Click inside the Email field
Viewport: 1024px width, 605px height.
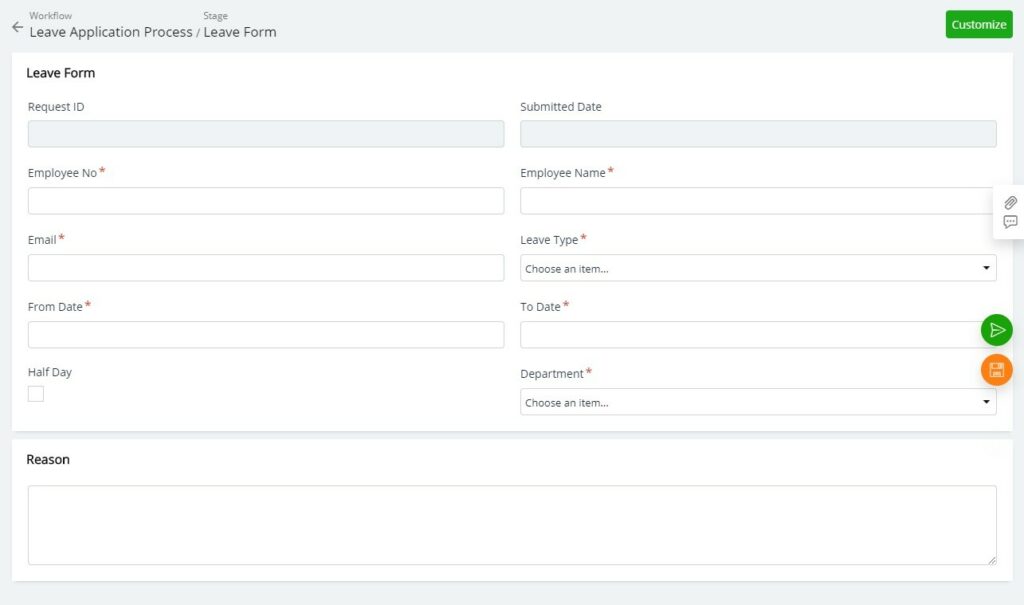pos(265,267)
